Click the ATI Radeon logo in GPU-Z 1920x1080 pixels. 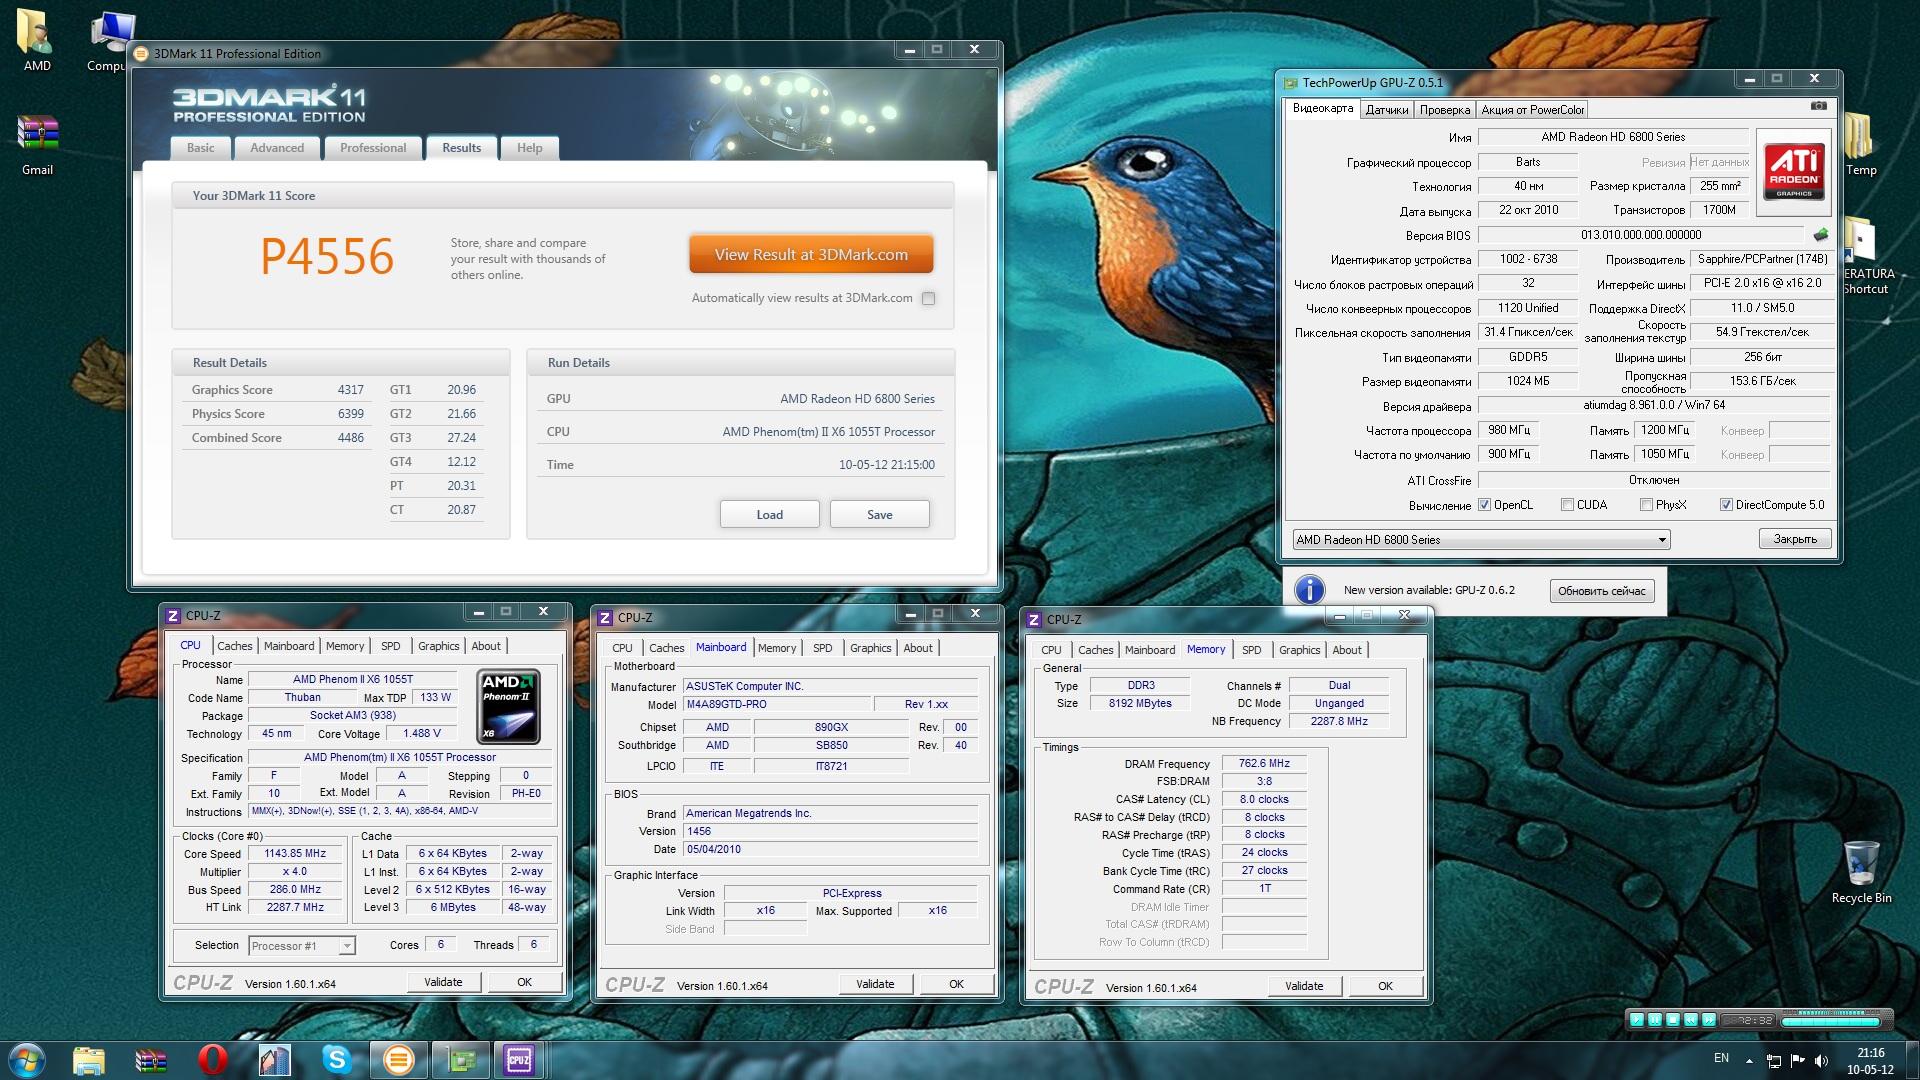click(x=1793, y=171)
